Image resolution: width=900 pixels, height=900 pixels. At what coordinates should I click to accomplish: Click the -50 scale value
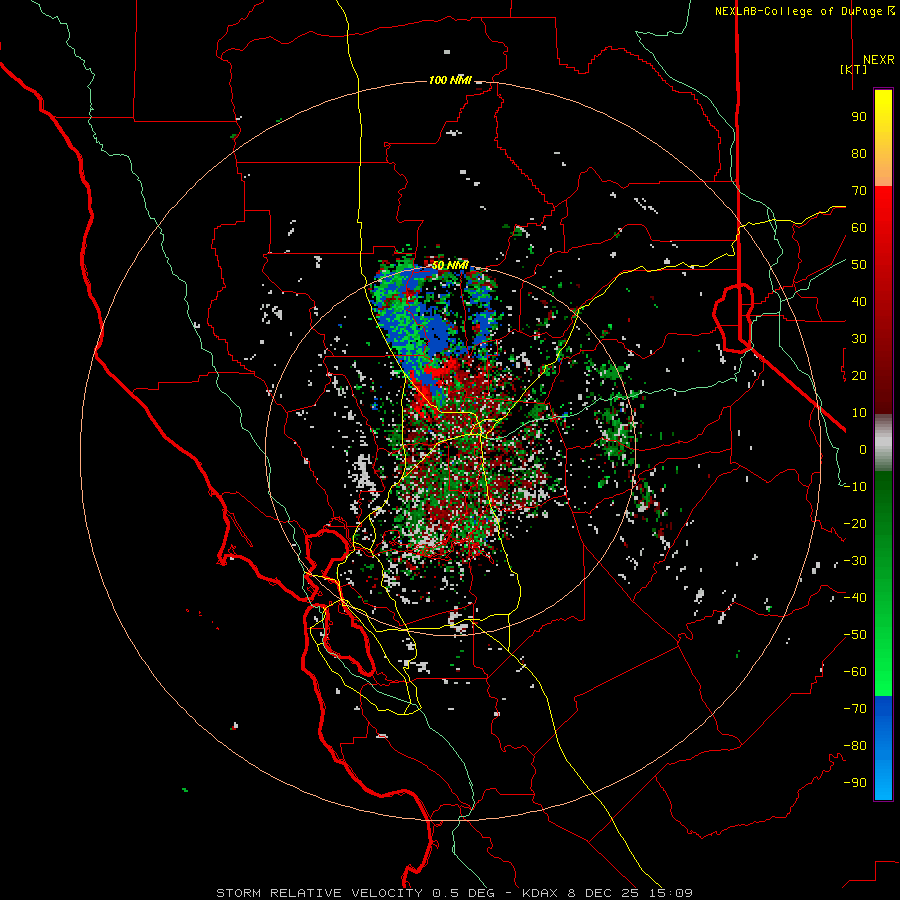point(855,635)
